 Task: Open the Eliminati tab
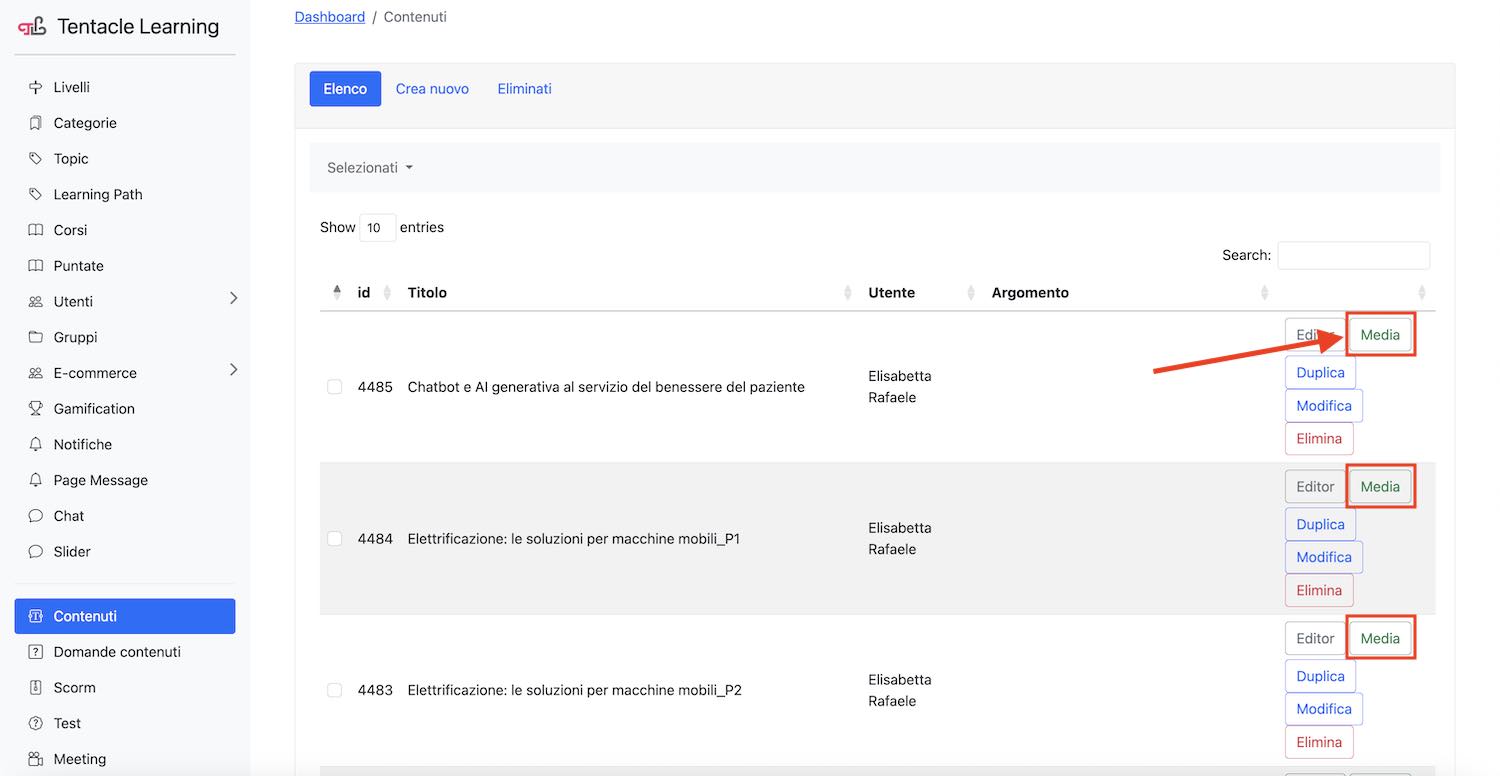(524, 89)
